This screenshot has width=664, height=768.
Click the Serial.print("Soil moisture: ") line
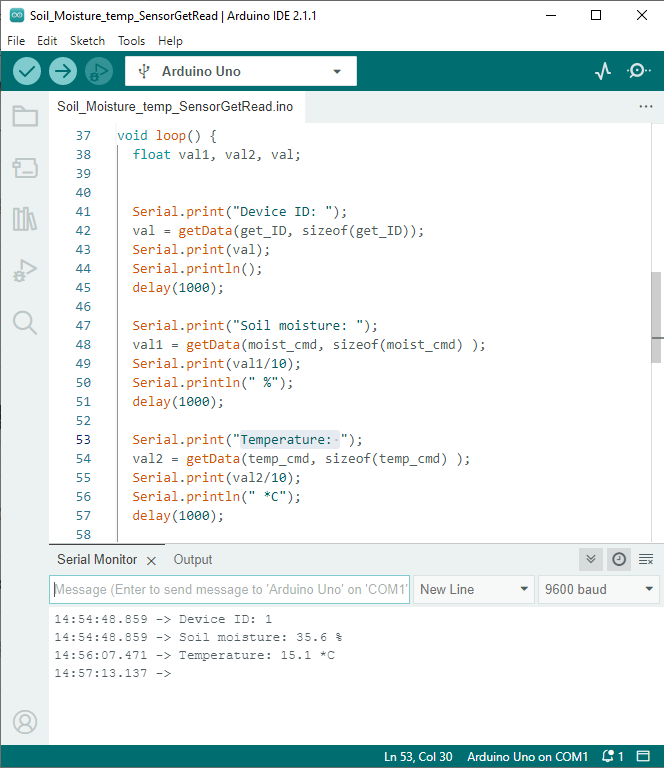coord(255,326)
